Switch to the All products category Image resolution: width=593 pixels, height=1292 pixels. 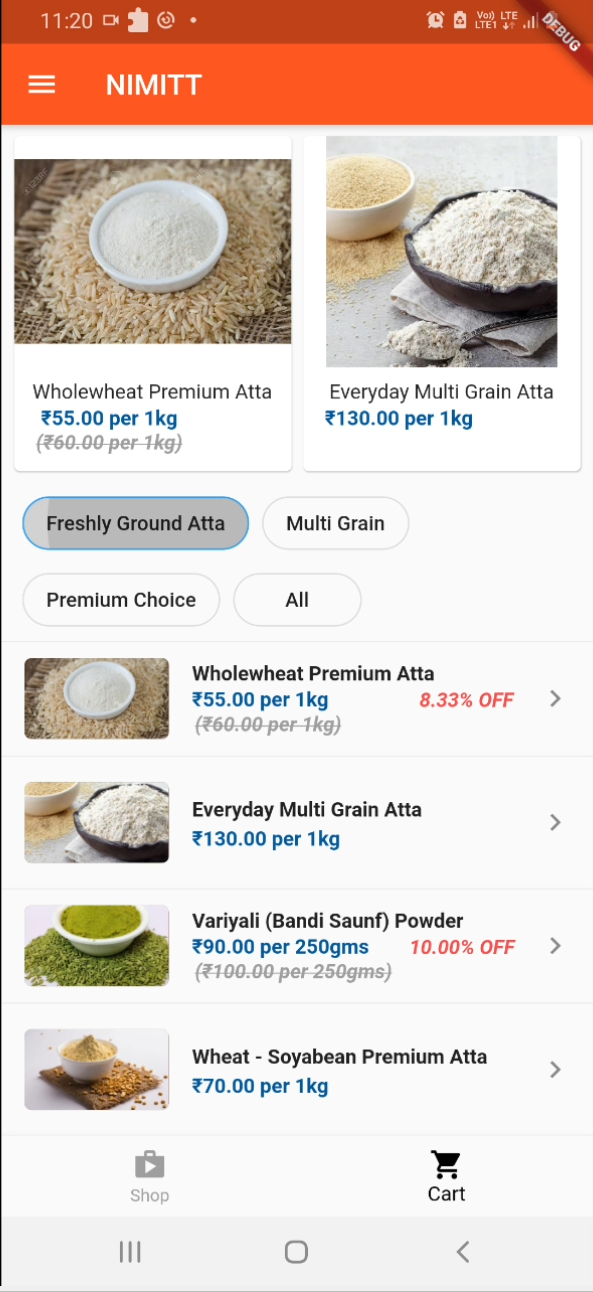[297, 600]
